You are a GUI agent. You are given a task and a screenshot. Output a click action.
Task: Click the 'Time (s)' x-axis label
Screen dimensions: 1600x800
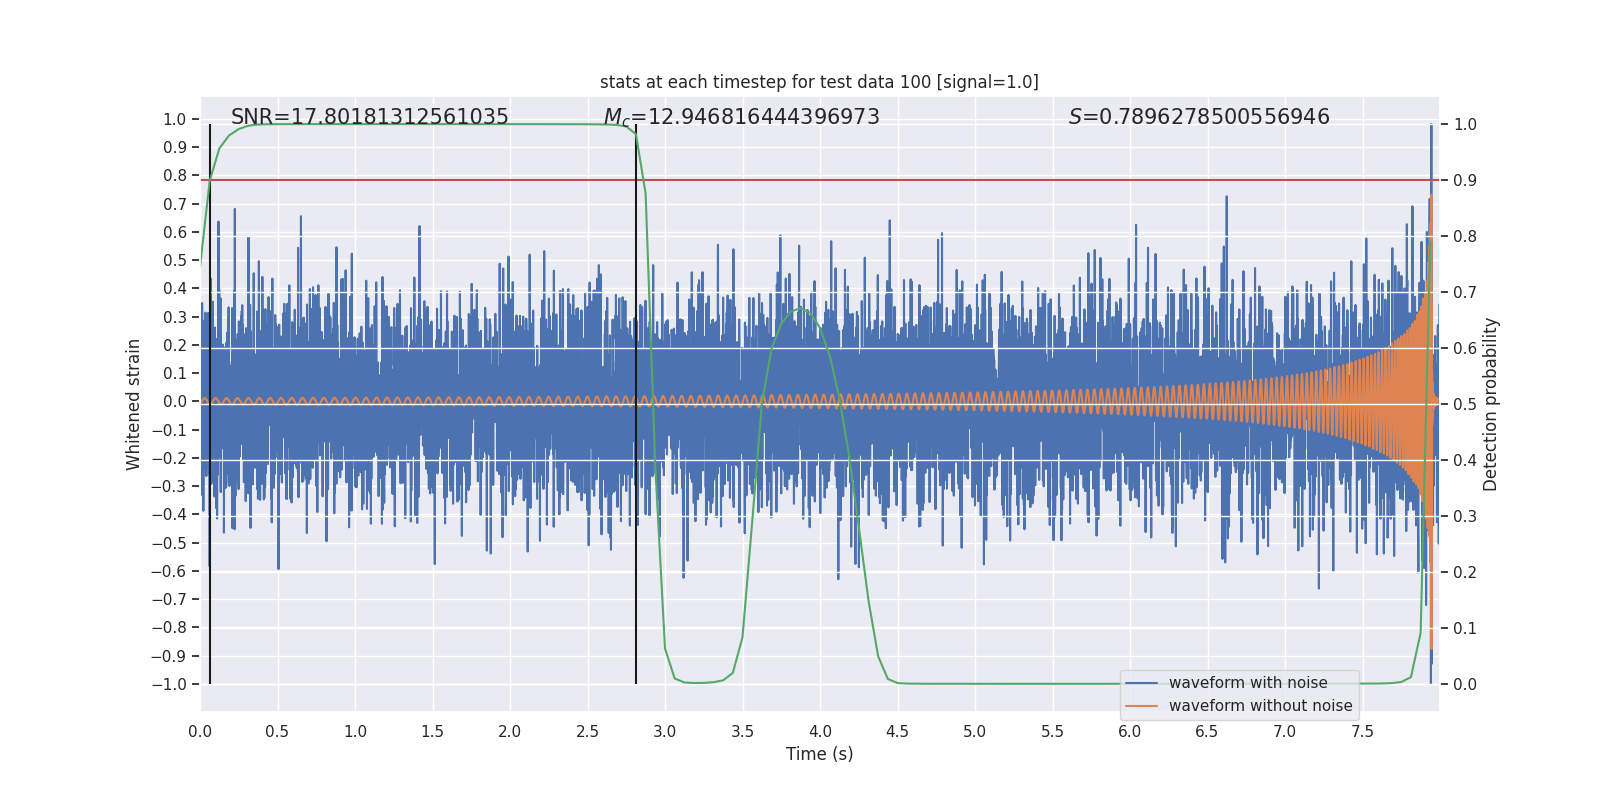pos(819,754)
